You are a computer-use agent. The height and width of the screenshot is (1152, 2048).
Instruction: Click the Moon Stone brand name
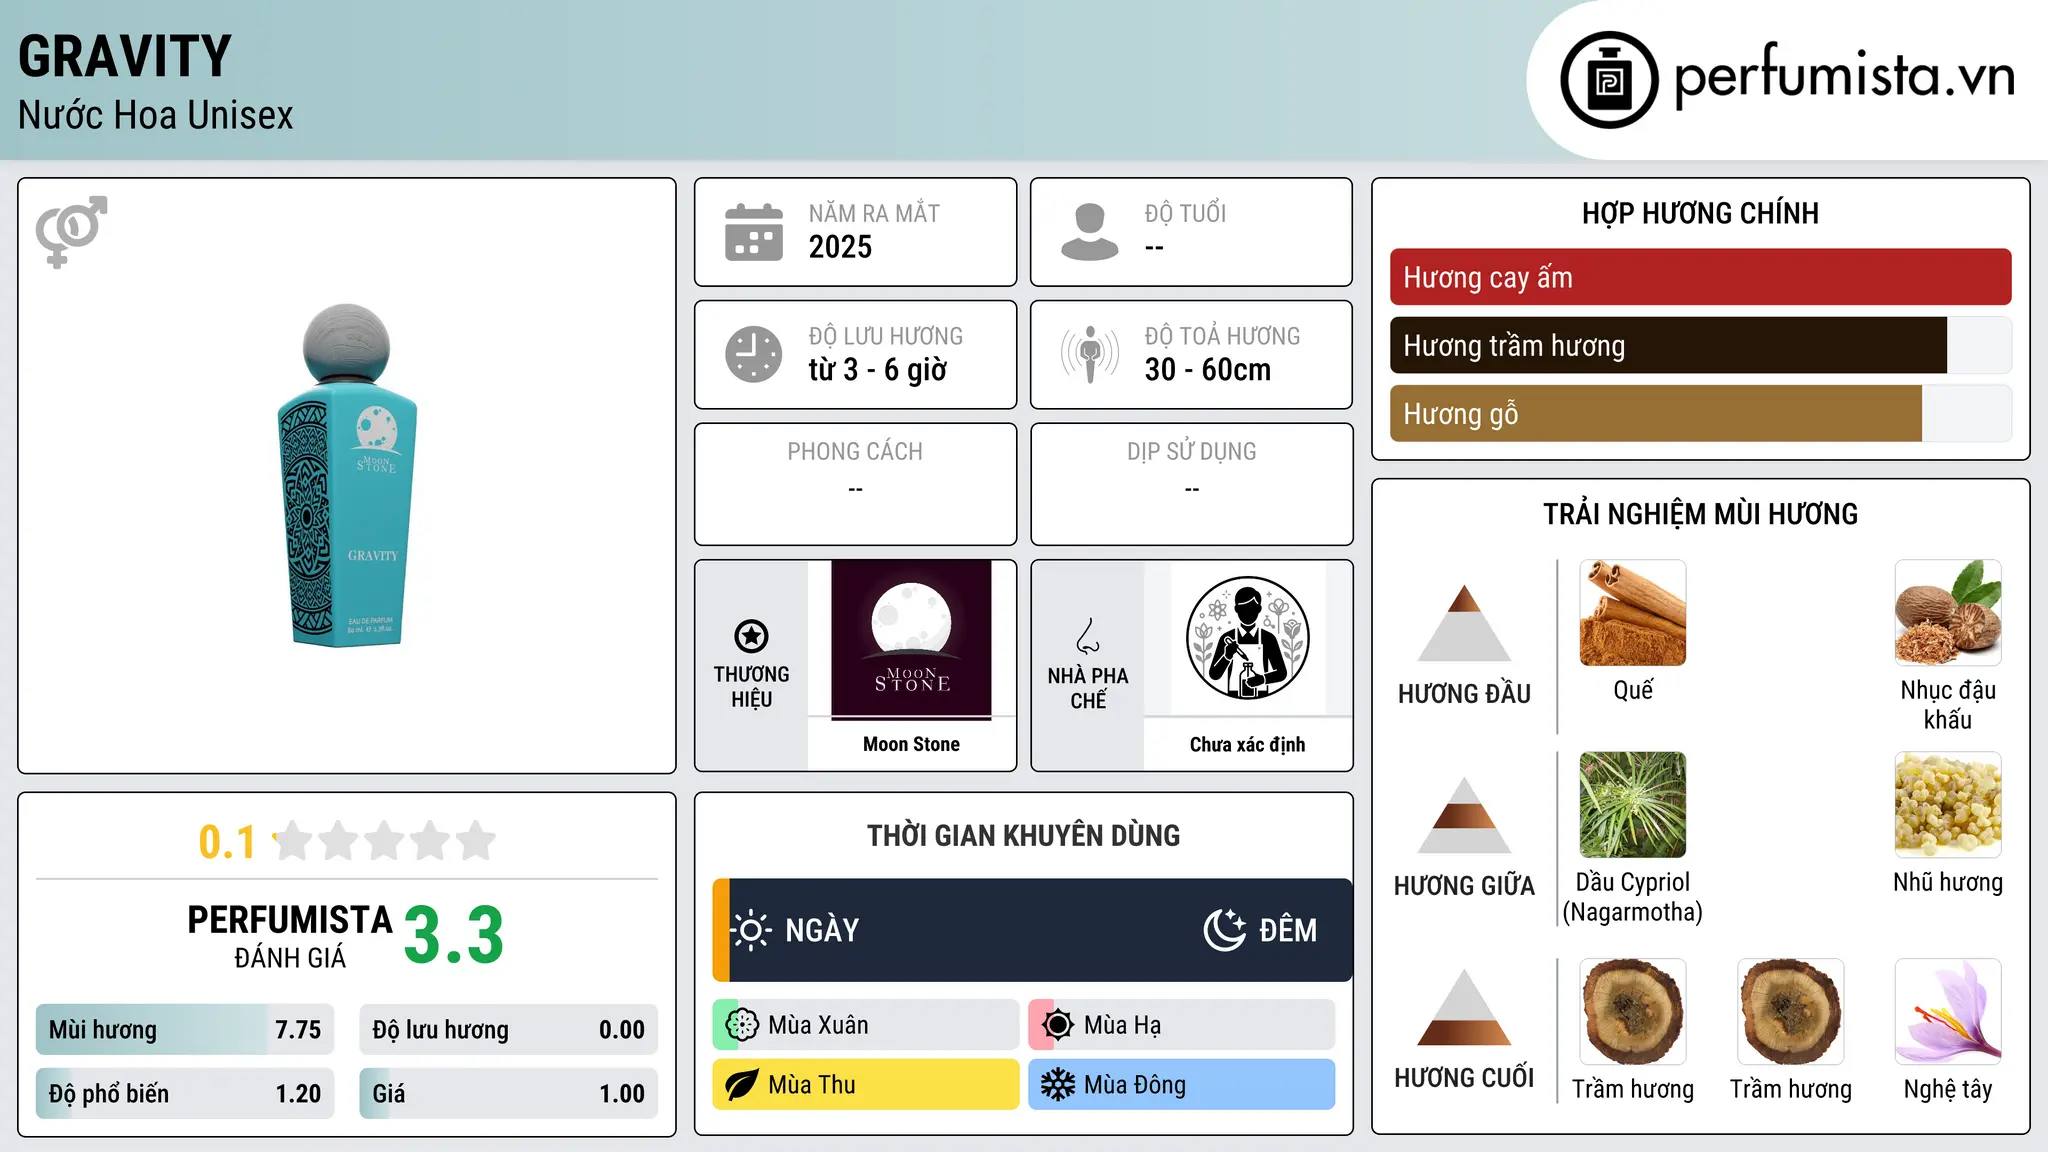pos(911,744)
